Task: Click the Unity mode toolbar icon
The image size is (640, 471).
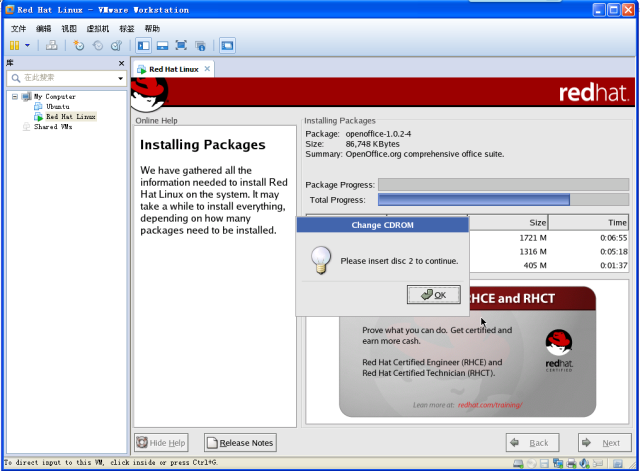Action: tap(200, 45)
